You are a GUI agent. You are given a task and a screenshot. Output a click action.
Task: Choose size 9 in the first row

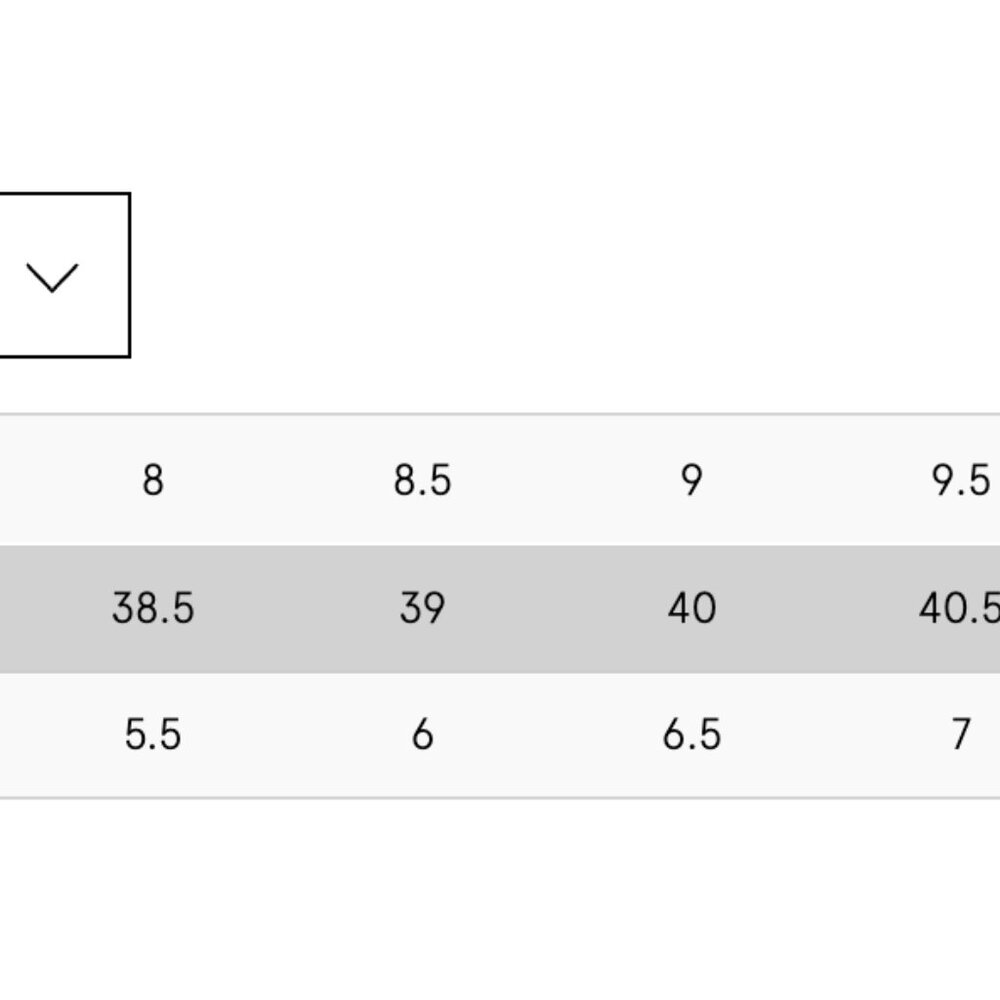pyautogui.click(x=691, y=481)
